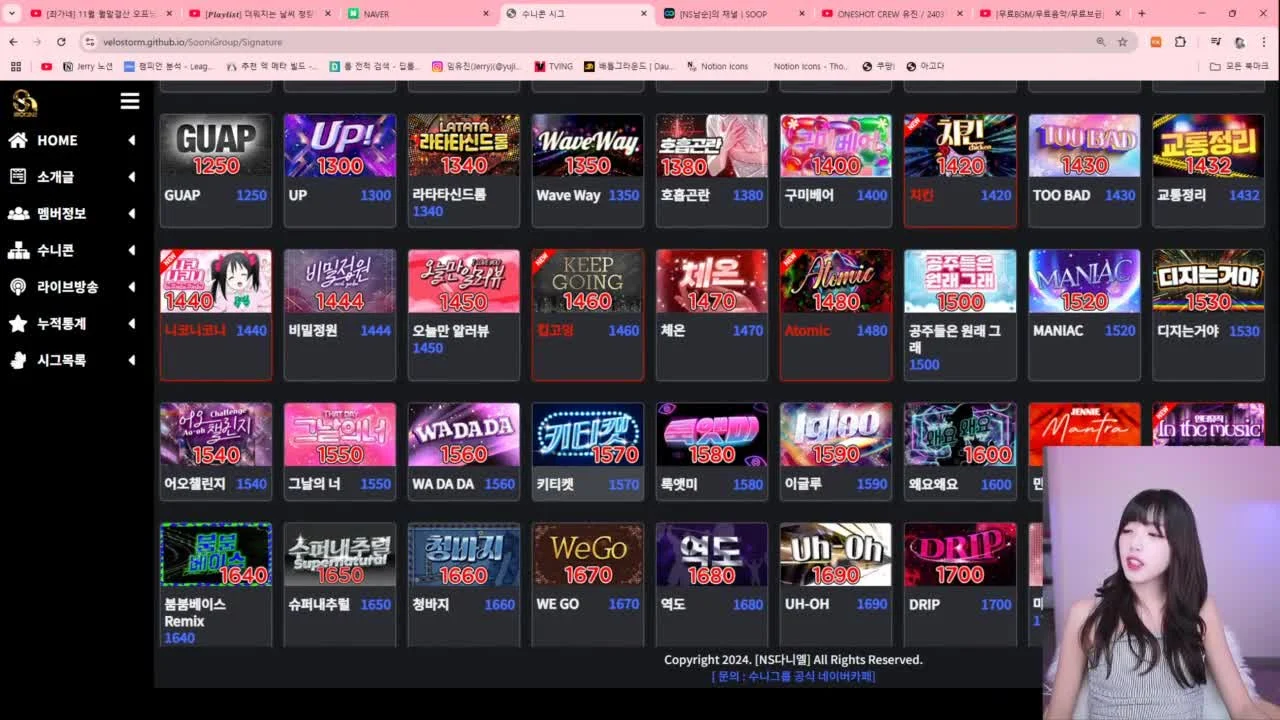Click the 누적통계 star icon
1280x720 pixels.
coord(18,323)
